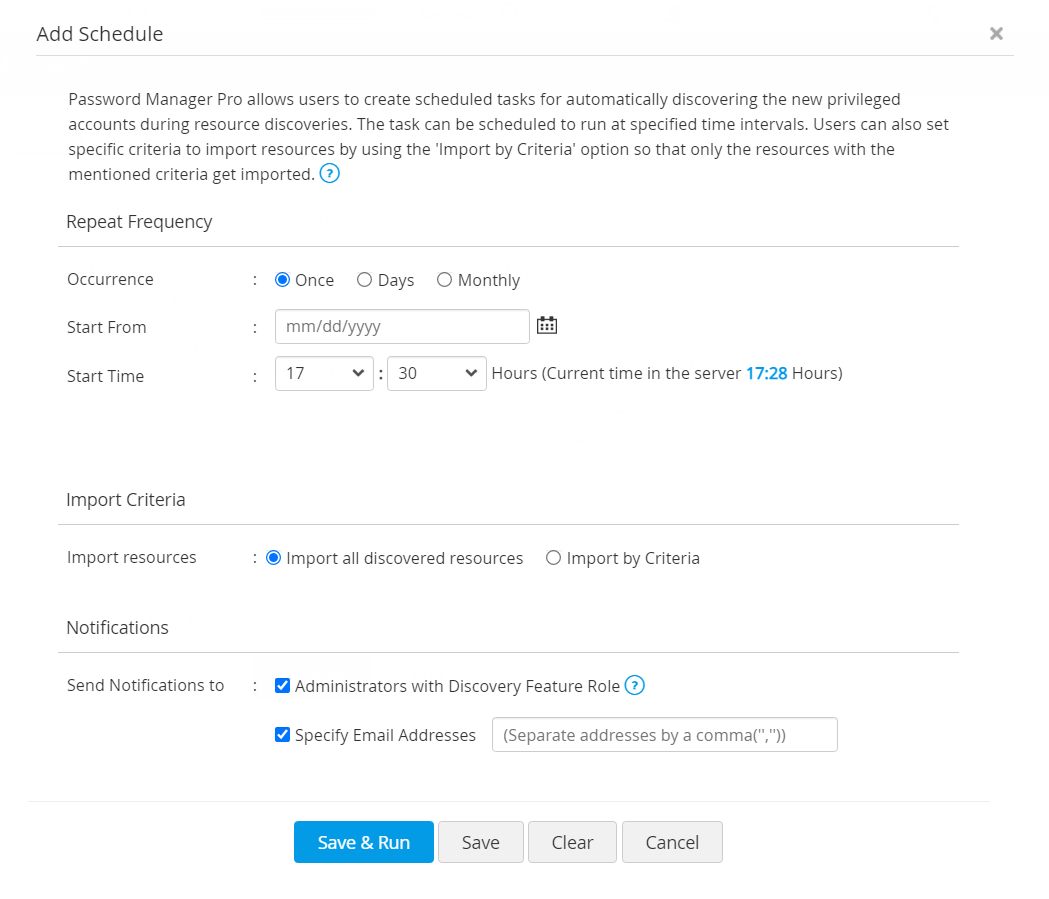1049x899 pixels.
Task: Cancel the schedule dialog
Action: [x=672, y=842]
